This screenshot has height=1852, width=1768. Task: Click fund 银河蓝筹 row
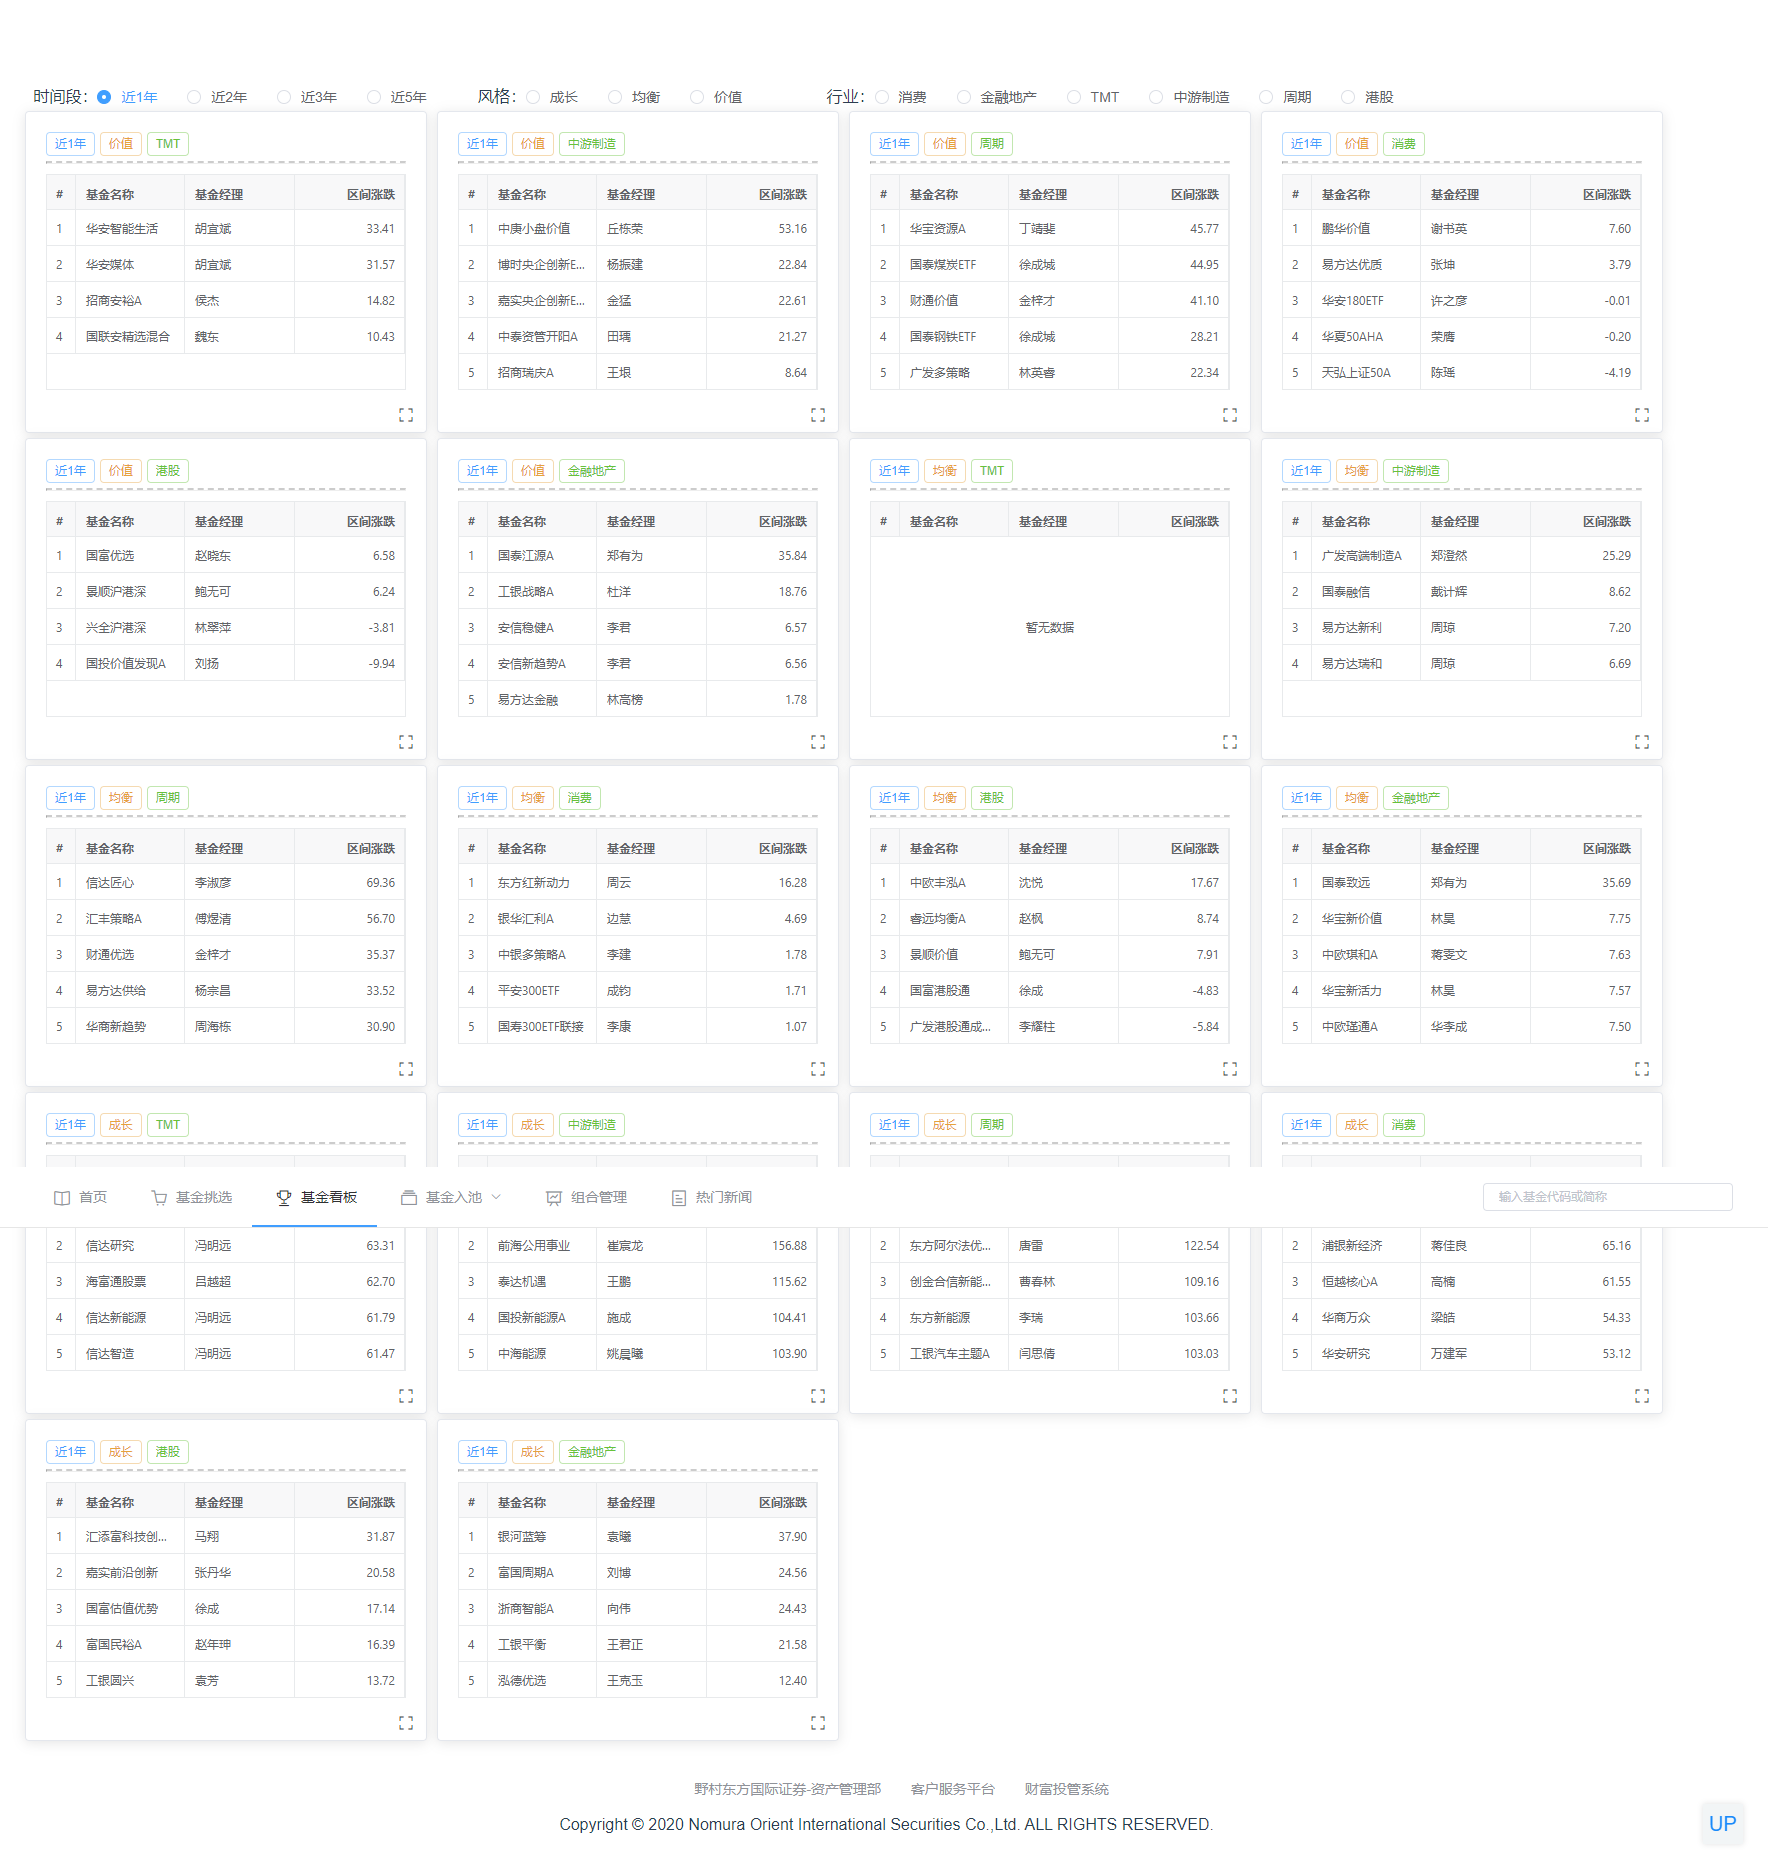[x=637, y=1537]
